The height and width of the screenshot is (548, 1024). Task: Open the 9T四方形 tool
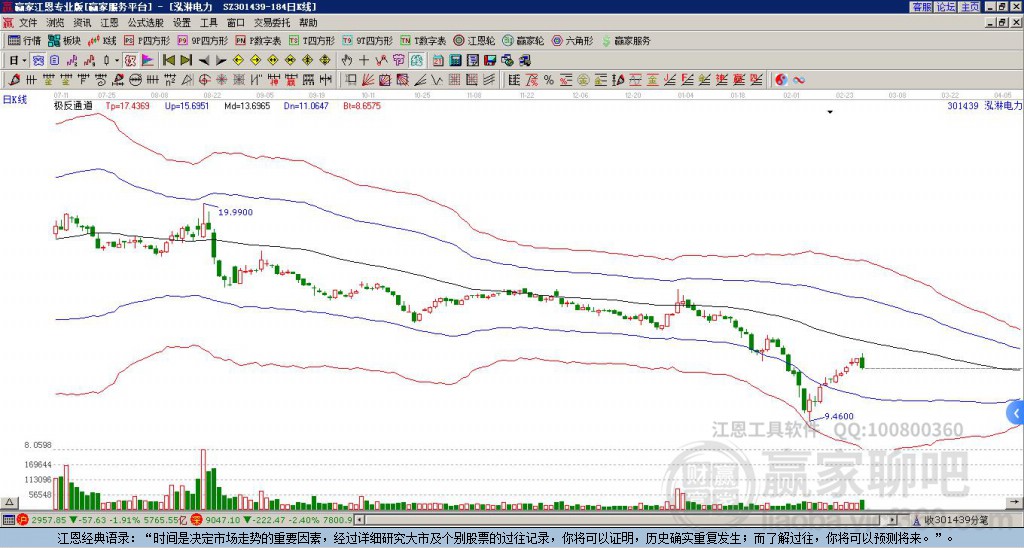tap(368, 40)
